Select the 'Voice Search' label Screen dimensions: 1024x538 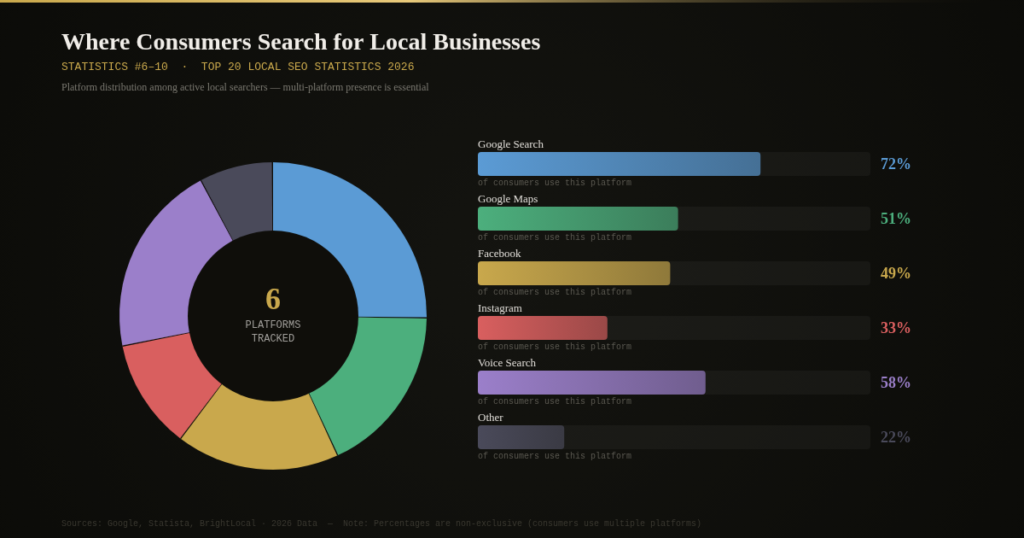(506, 363)
